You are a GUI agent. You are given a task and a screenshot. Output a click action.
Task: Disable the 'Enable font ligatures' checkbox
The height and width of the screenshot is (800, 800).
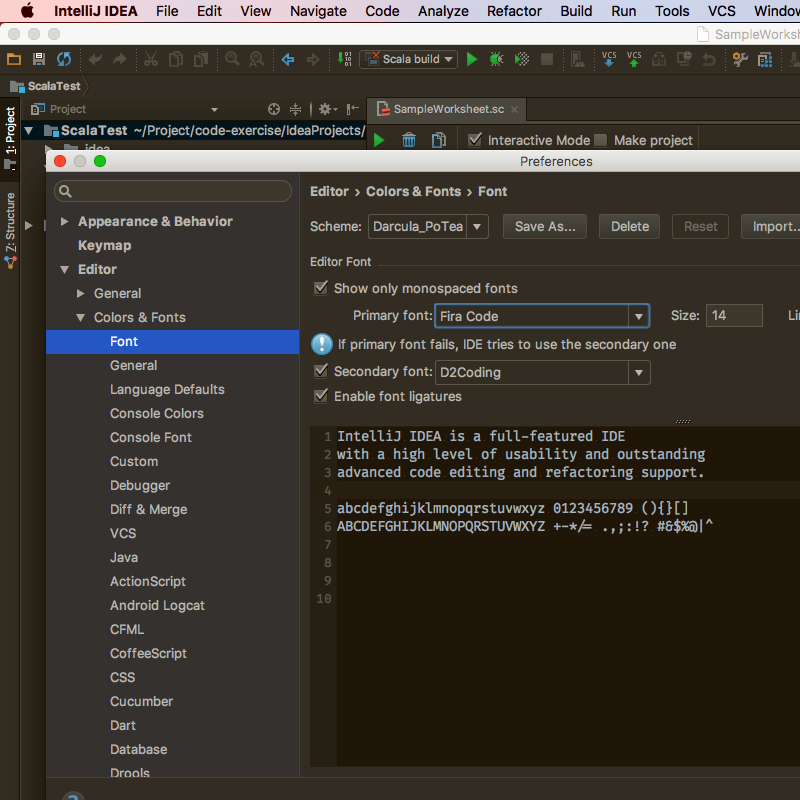[x=321, y=396]
